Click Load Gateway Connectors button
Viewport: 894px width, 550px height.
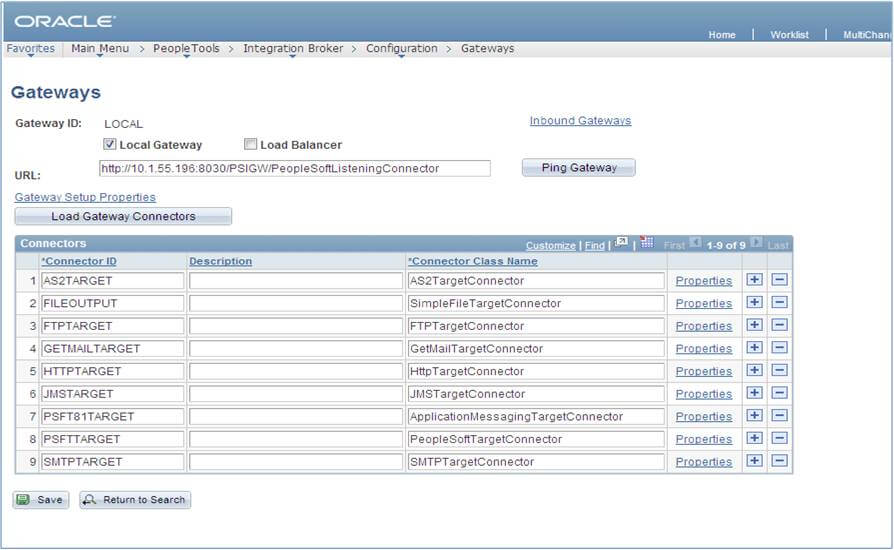(123, 217)
